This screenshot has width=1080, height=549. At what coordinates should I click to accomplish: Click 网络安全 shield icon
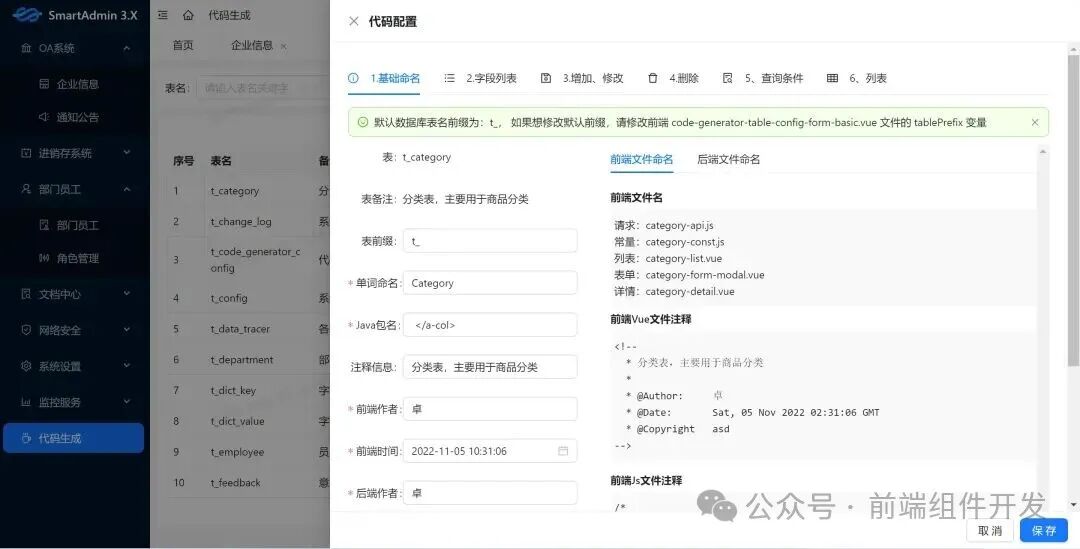click(26, 330)
